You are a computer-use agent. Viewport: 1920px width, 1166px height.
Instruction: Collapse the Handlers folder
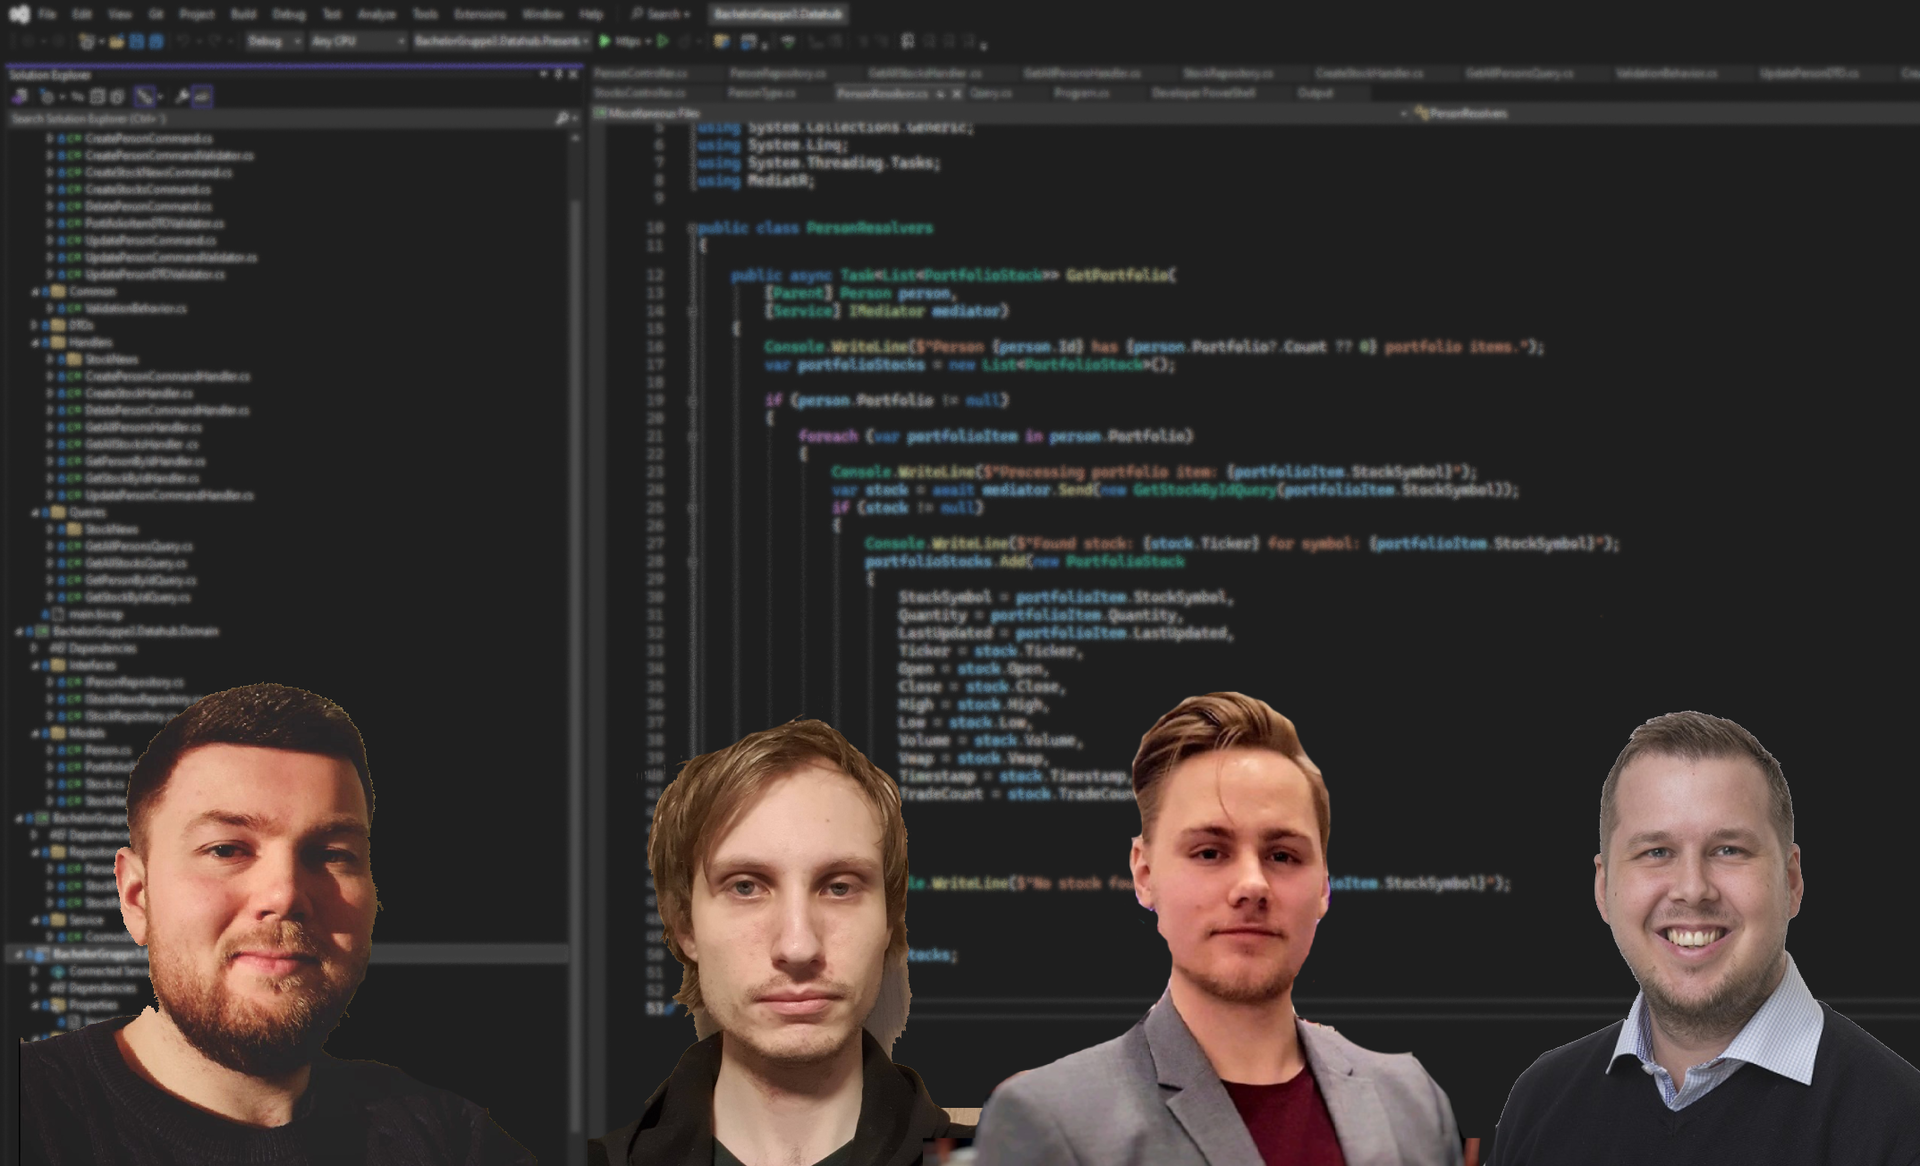(x=35, y=342)
